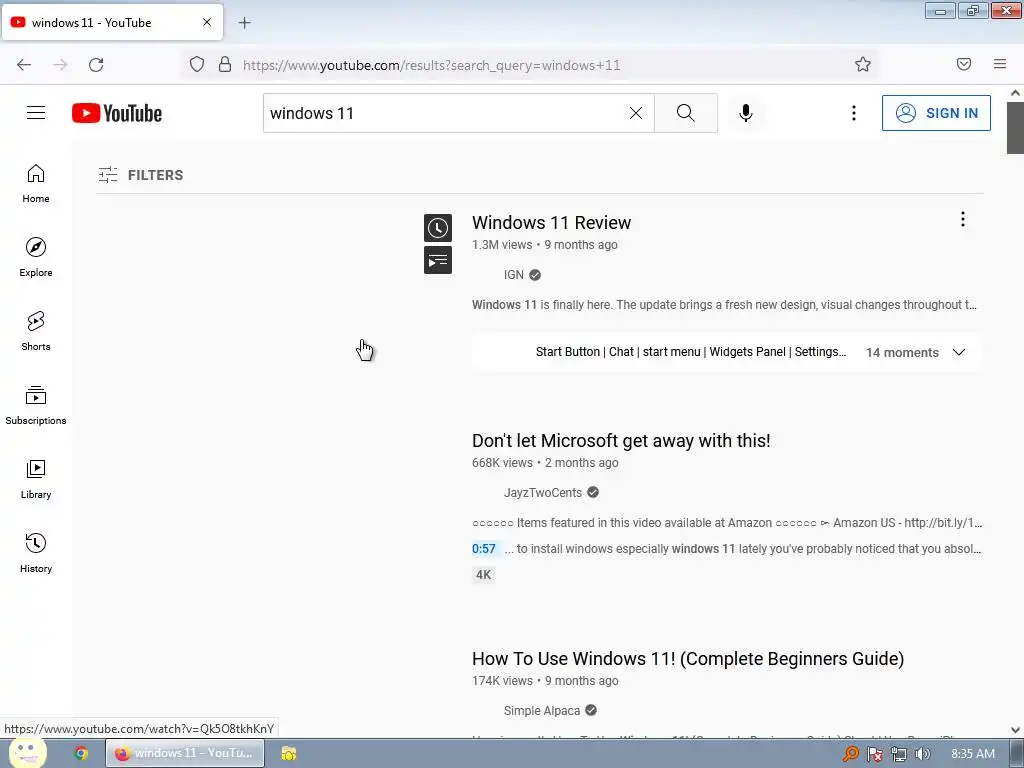
Task: Click the 8:35 AM clock
Action: [x=972, y=754]
